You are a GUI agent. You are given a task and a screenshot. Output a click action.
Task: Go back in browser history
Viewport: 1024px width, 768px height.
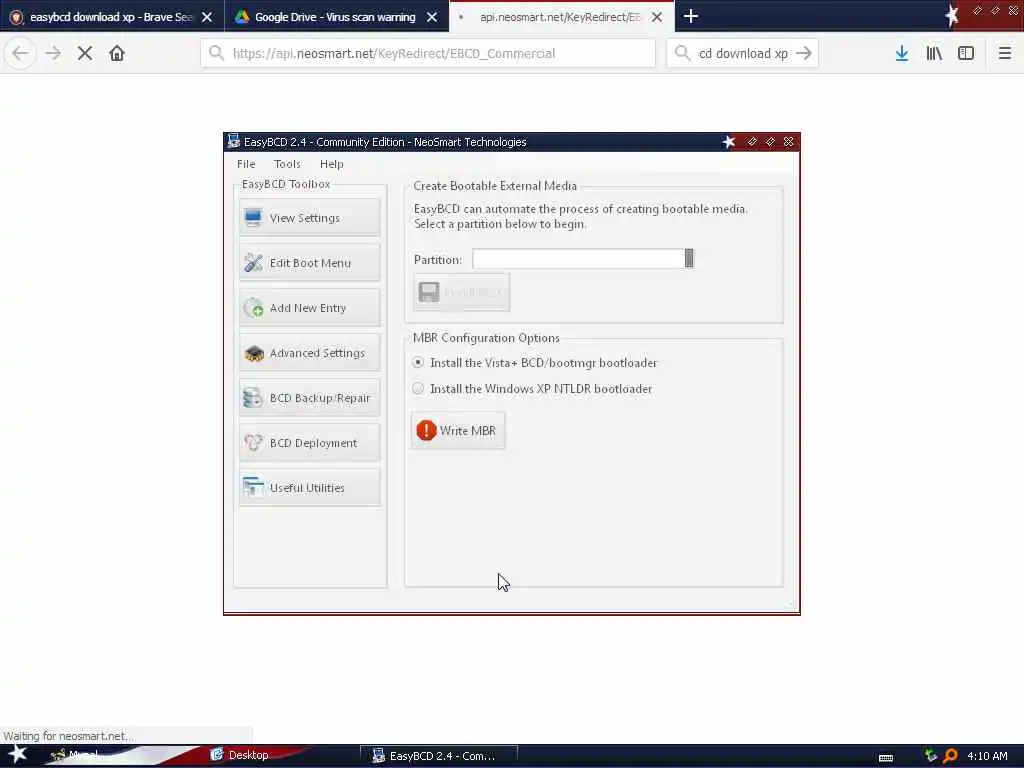[x=20, y=54]
